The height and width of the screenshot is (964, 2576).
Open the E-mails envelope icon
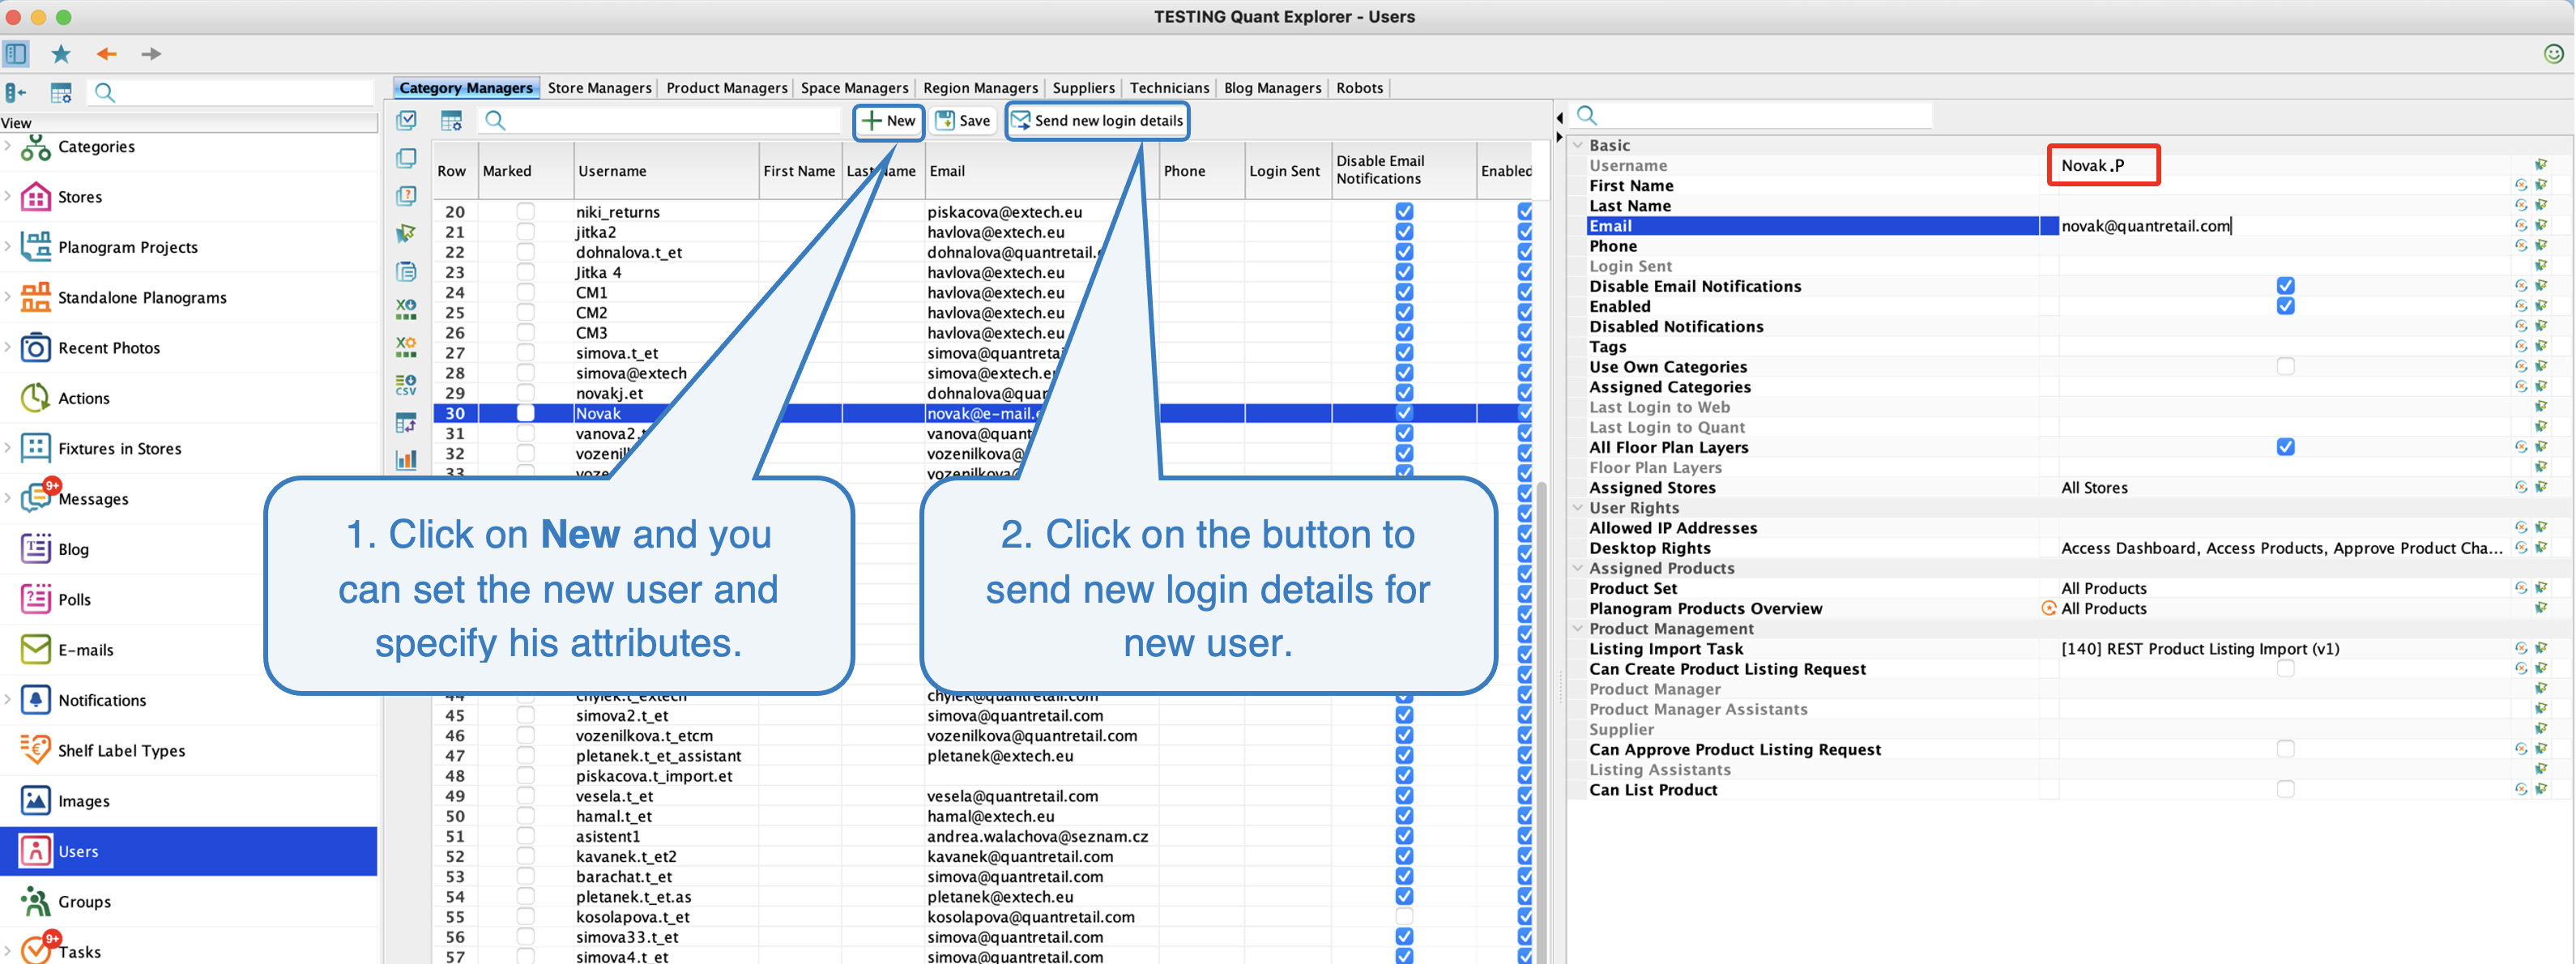tap(35, 650)
